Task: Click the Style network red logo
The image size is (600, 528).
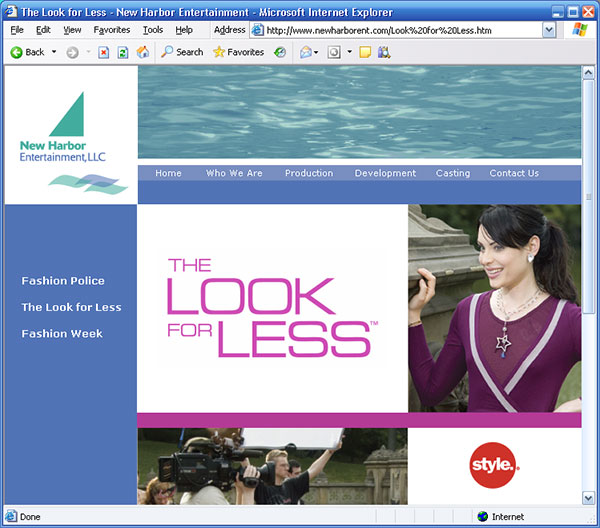Action: (x=494, y=465)
